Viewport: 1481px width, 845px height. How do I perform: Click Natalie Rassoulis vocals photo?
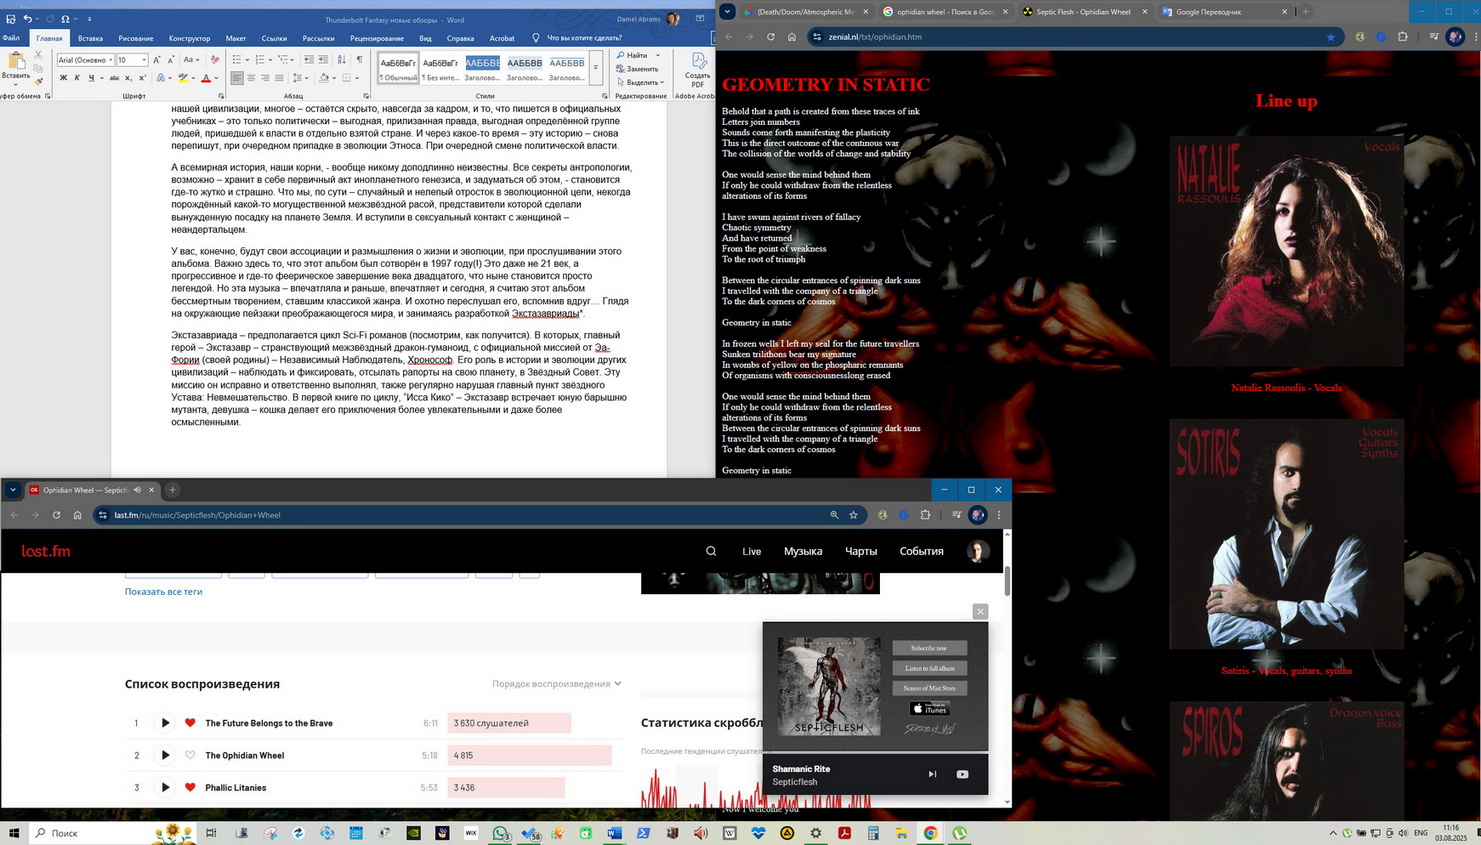click(1286, 252)
